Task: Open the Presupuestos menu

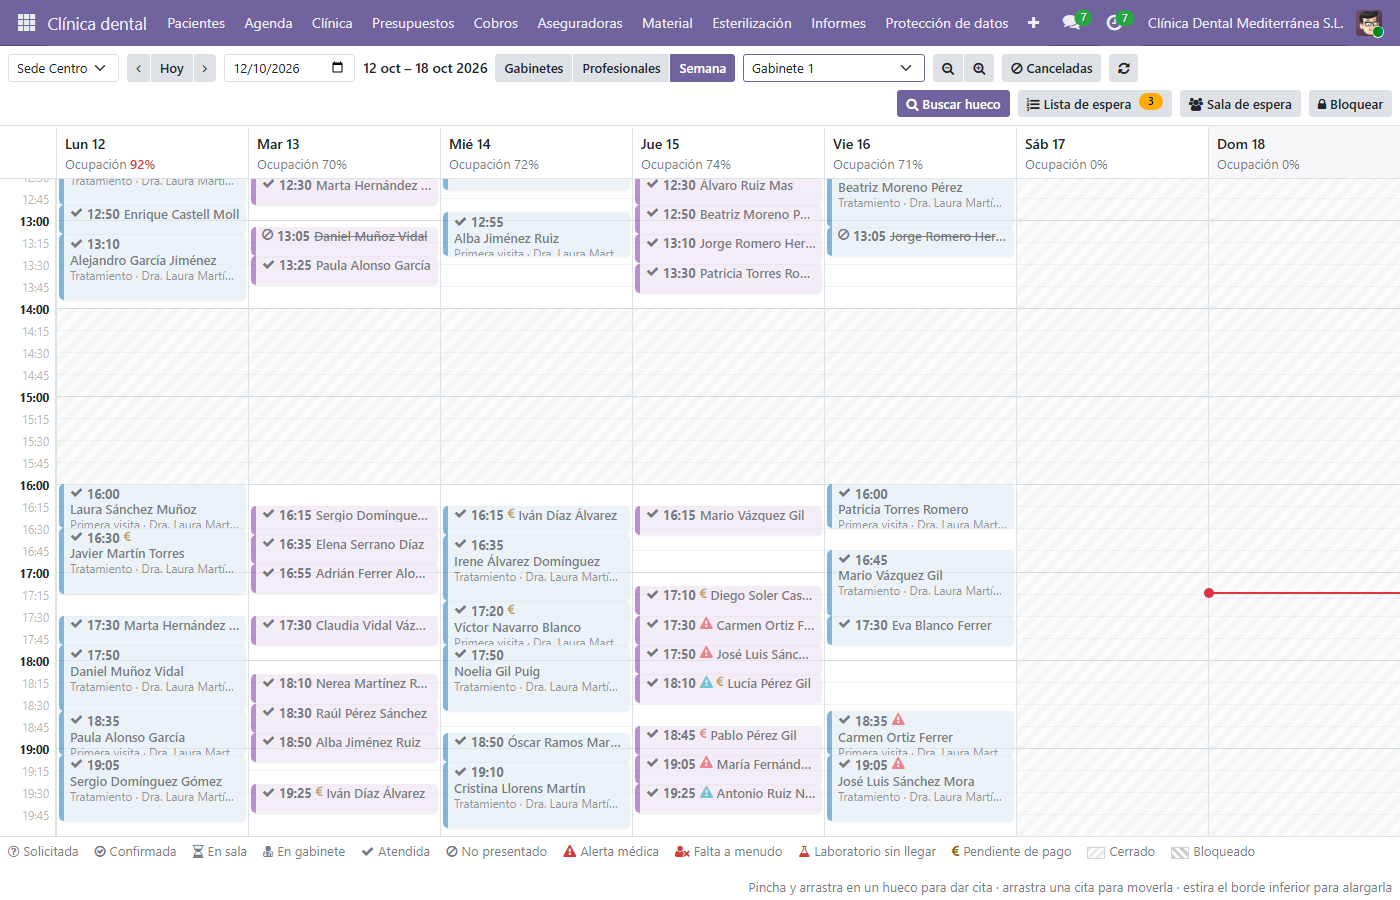Action: [x=413, y=23]
